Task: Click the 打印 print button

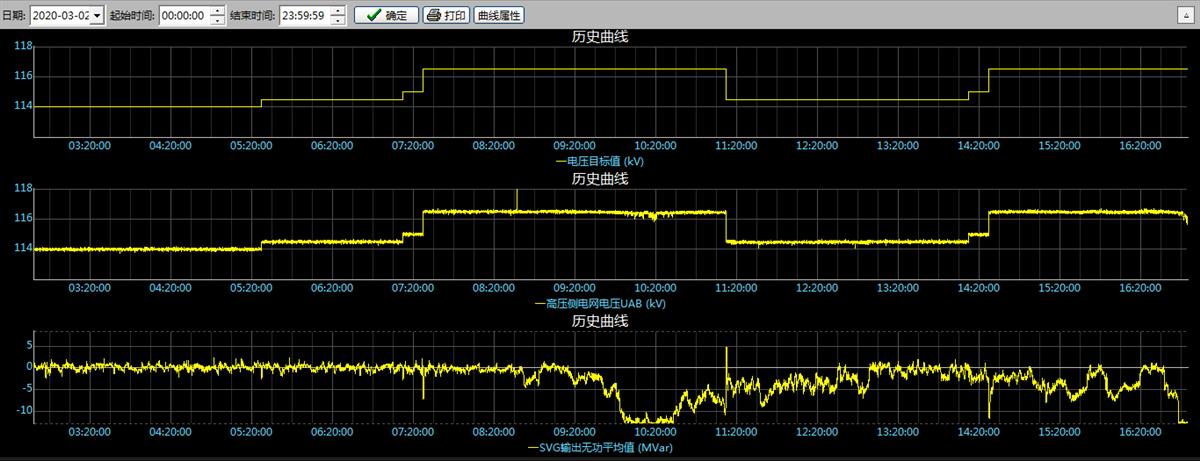Action: tap(446, 16)
